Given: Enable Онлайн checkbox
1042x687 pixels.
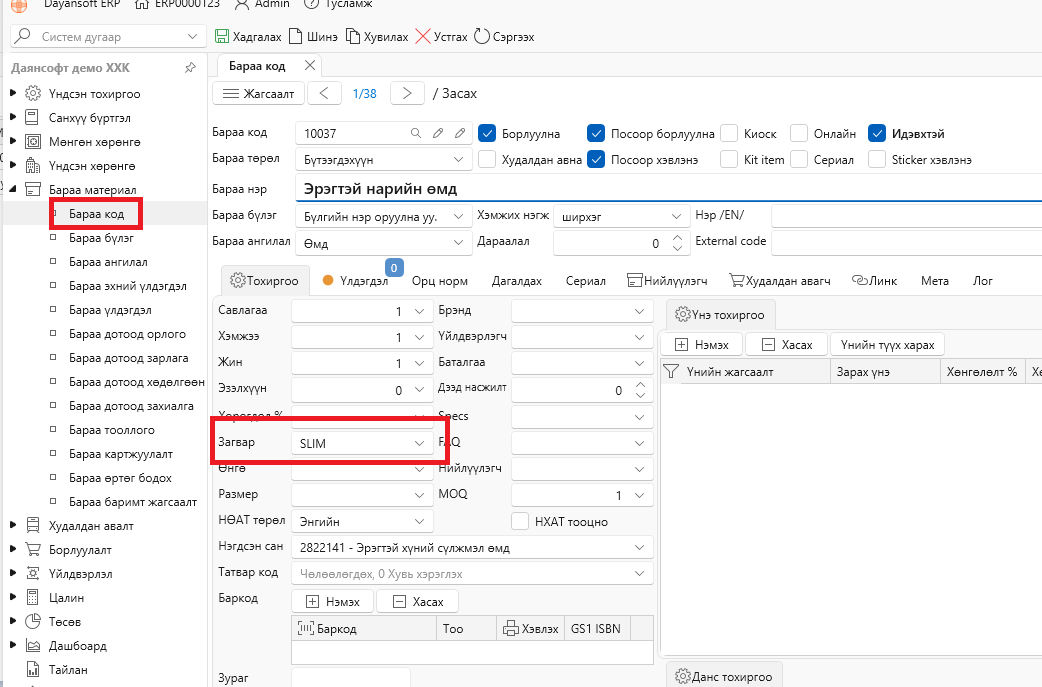Looking at the screenshot, I should [x=799, y=134].
